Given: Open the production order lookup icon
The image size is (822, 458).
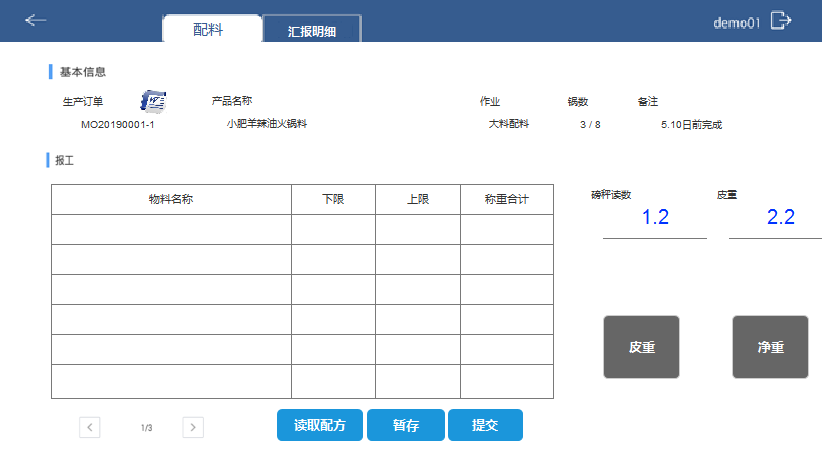Looking at the screenshot, I should (153, 101).
